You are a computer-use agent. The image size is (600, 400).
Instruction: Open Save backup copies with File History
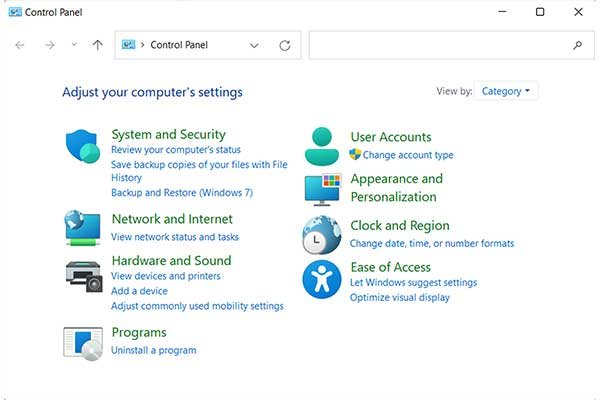click(x=199, y=171)
